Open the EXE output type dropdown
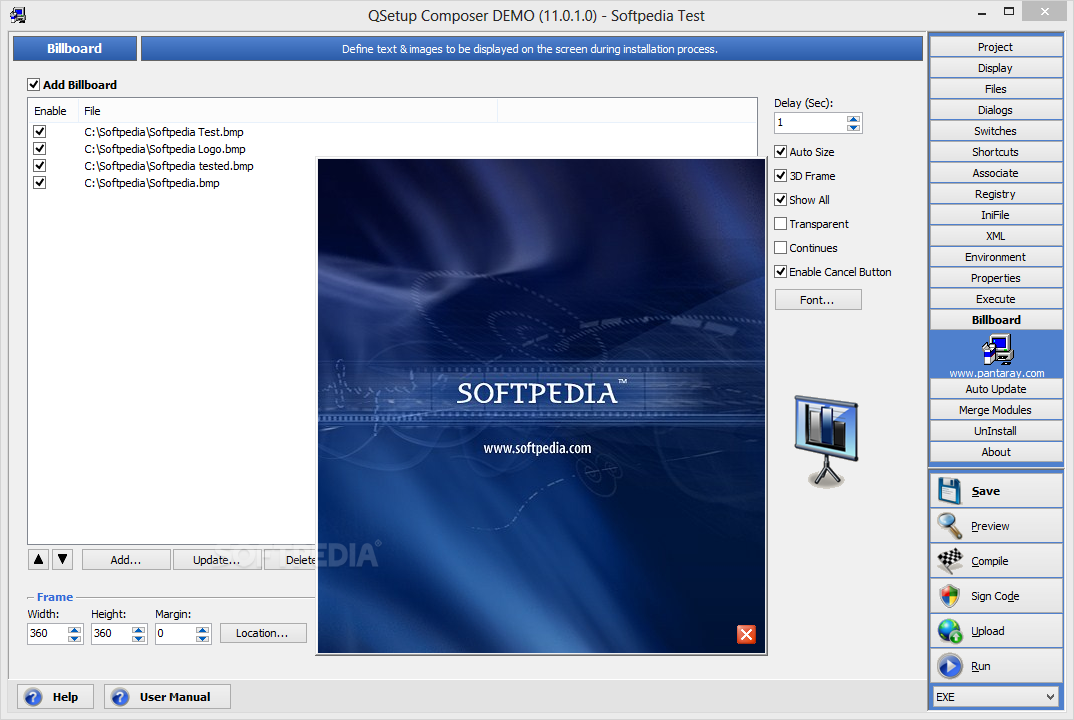 pos(996,697)
